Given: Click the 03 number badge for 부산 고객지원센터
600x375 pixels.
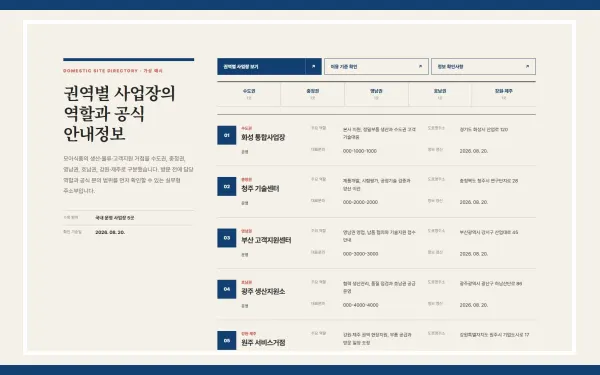Looking at the screenshot, I should tap(227, 238).
